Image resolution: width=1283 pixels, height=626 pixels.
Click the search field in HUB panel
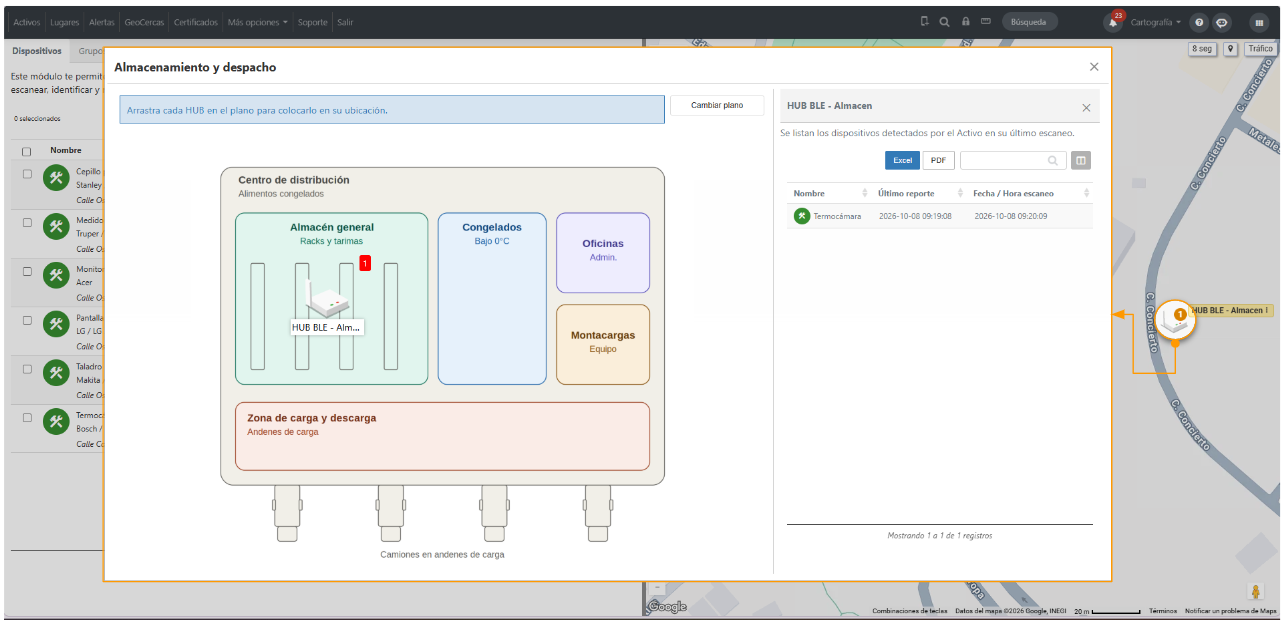tap(1012, 160)
